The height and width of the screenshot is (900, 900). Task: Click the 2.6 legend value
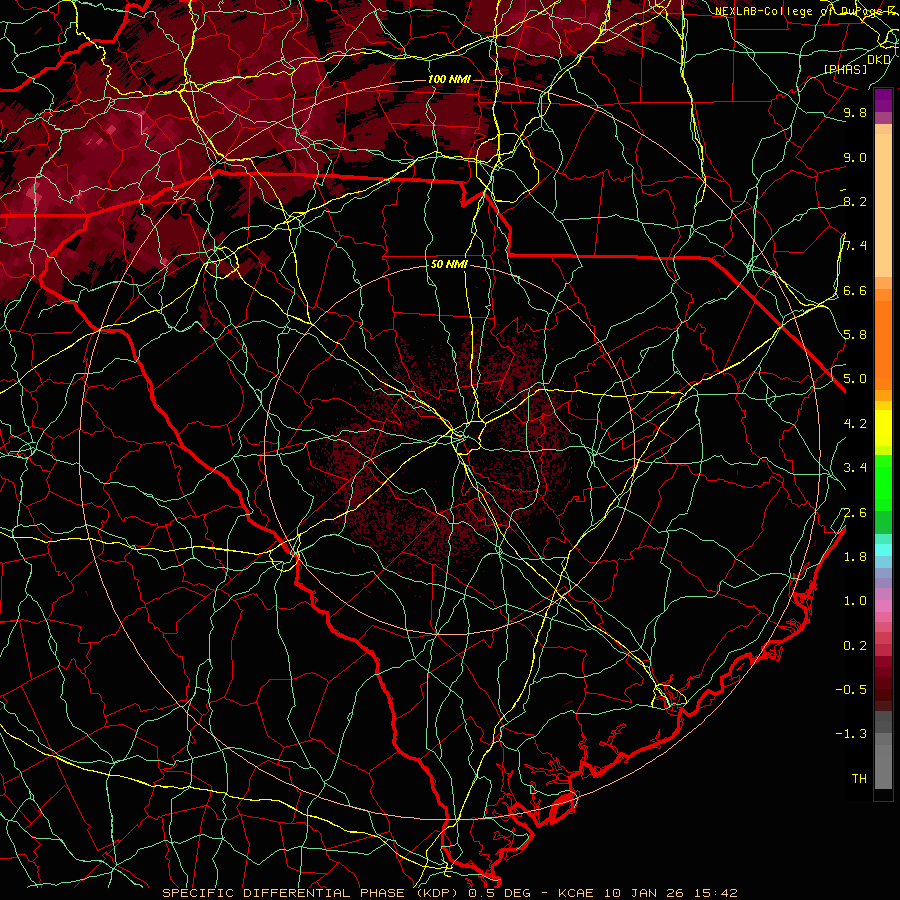tap(855, 512)
